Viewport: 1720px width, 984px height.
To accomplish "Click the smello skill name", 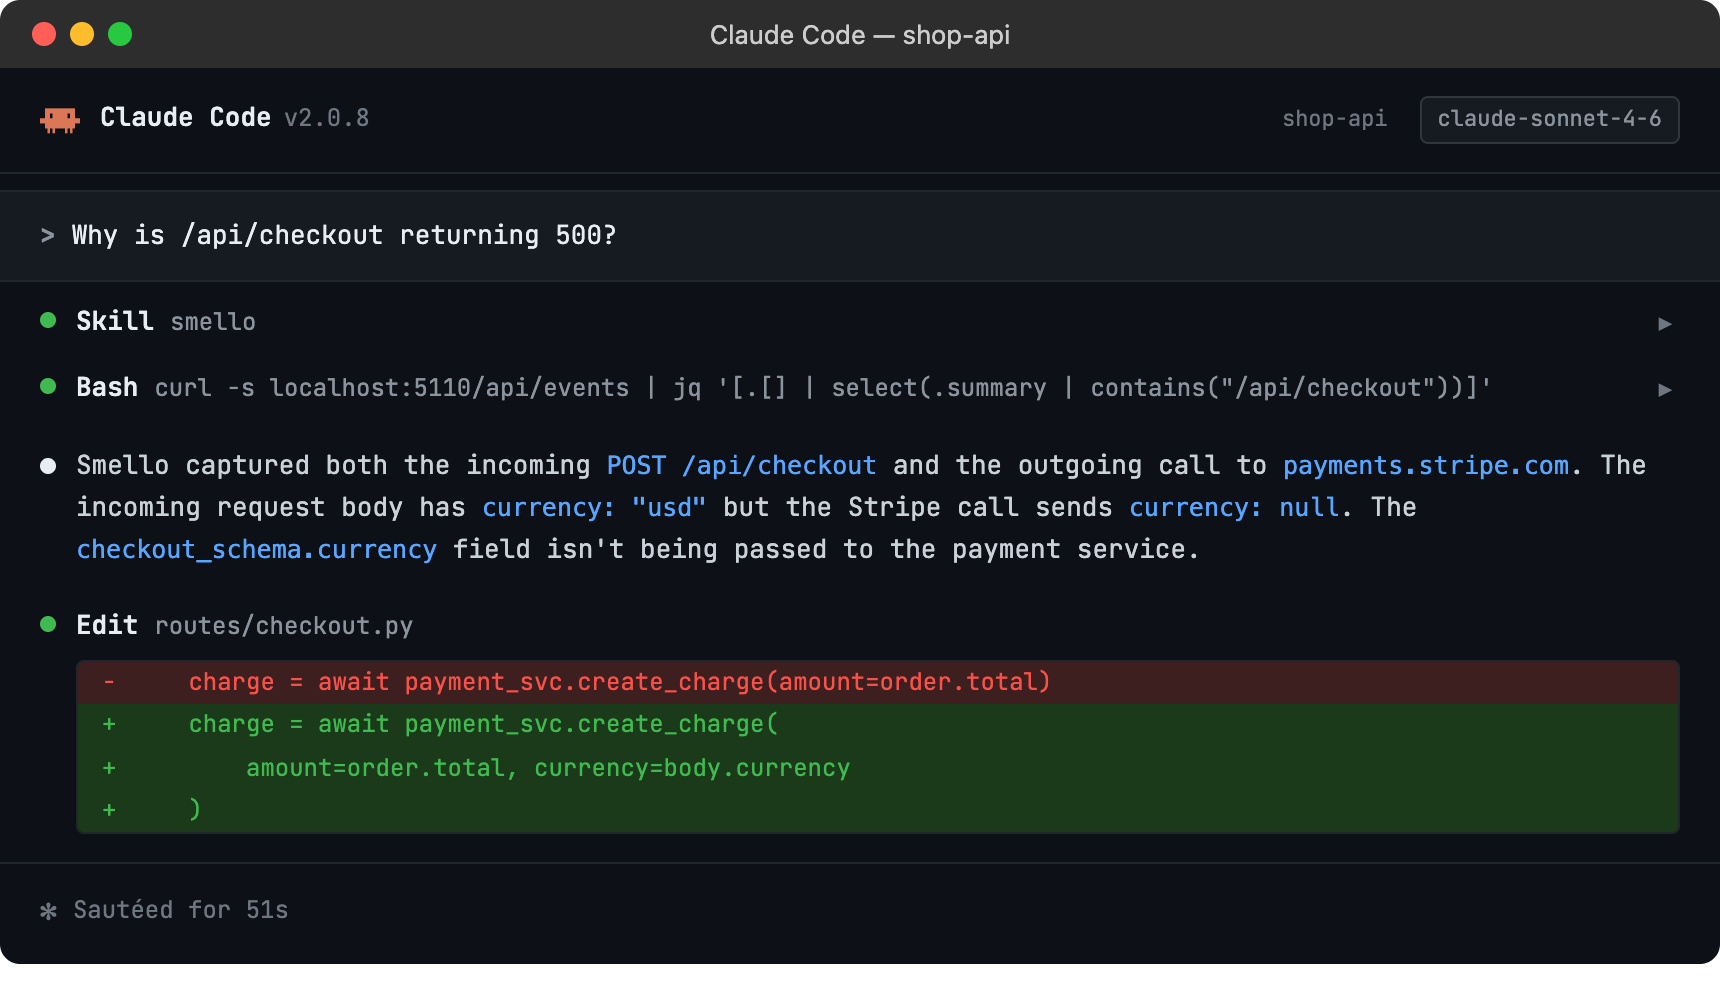I will pyautogui.click(x=213, y=322).
